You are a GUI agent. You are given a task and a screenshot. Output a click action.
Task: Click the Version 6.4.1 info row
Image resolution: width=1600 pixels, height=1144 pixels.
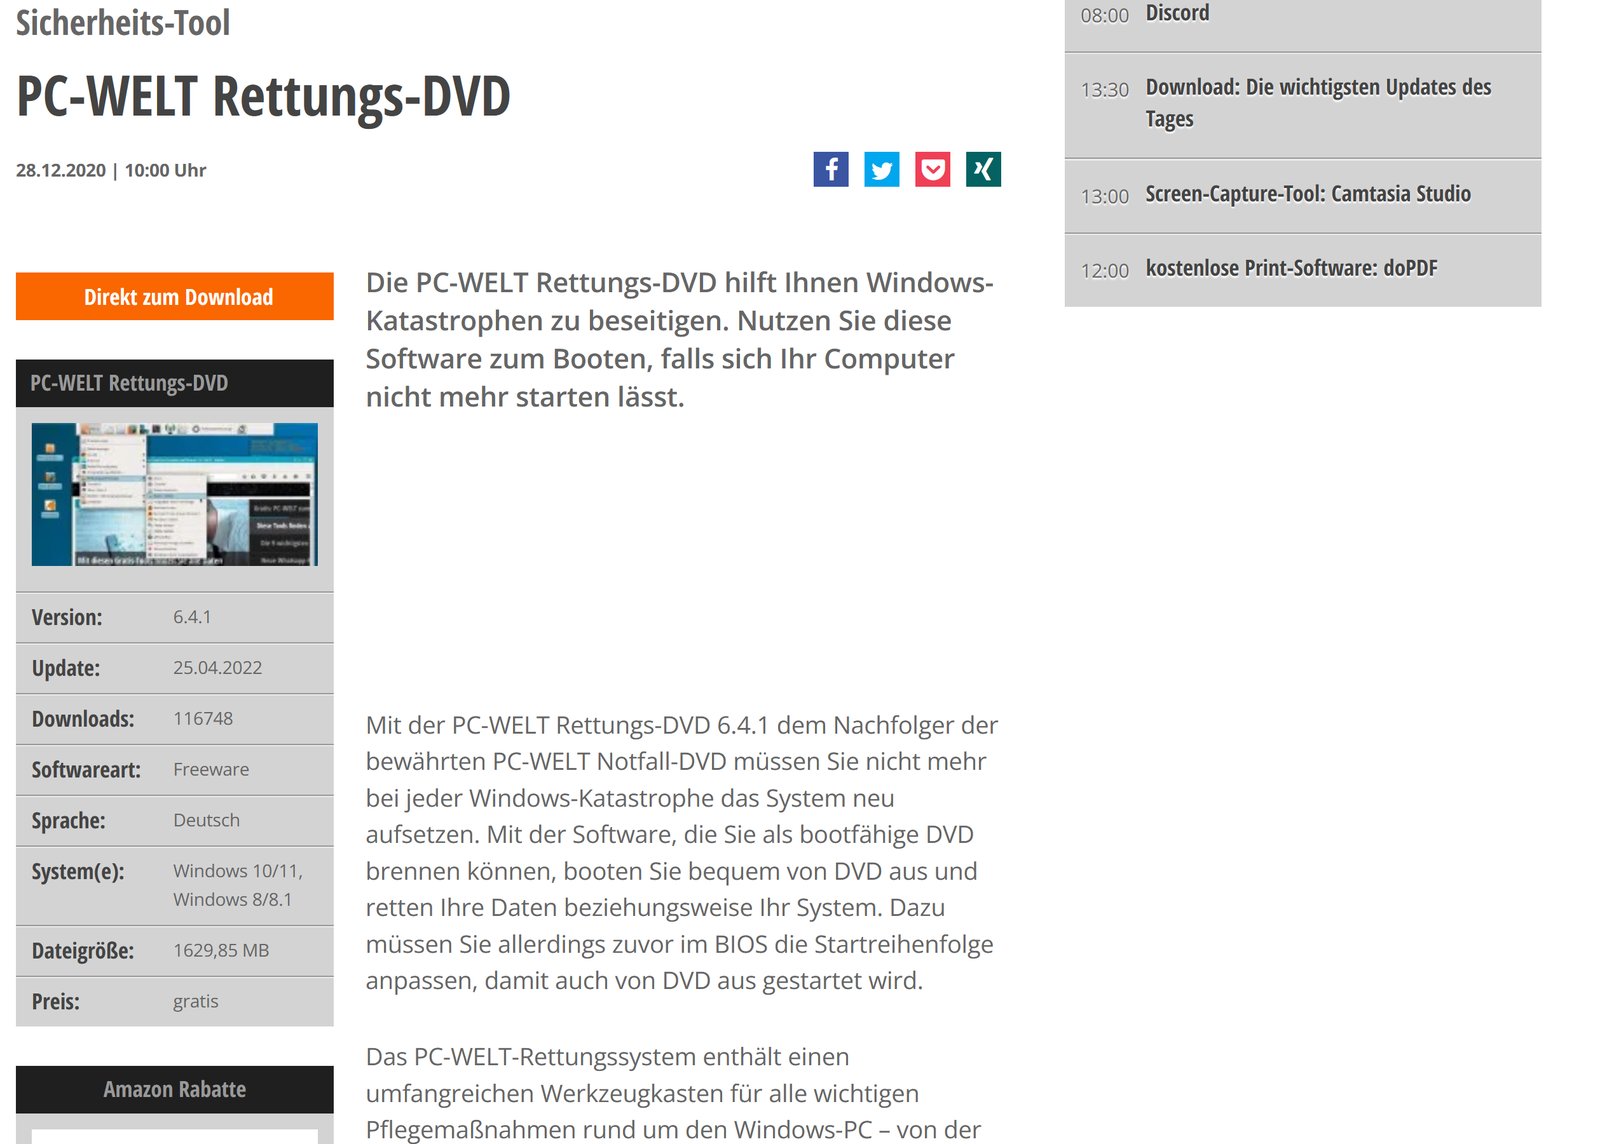point(175,617)
